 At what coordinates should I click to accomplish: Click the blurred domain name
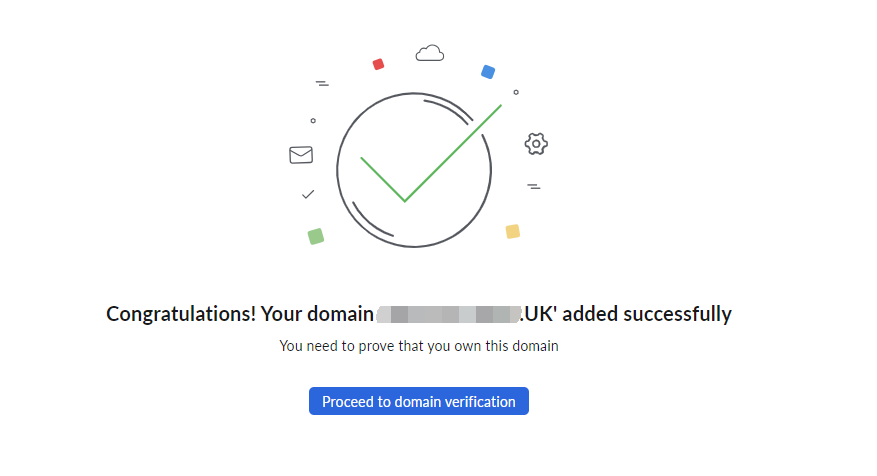pyautogui.click(x=449, y=314)
